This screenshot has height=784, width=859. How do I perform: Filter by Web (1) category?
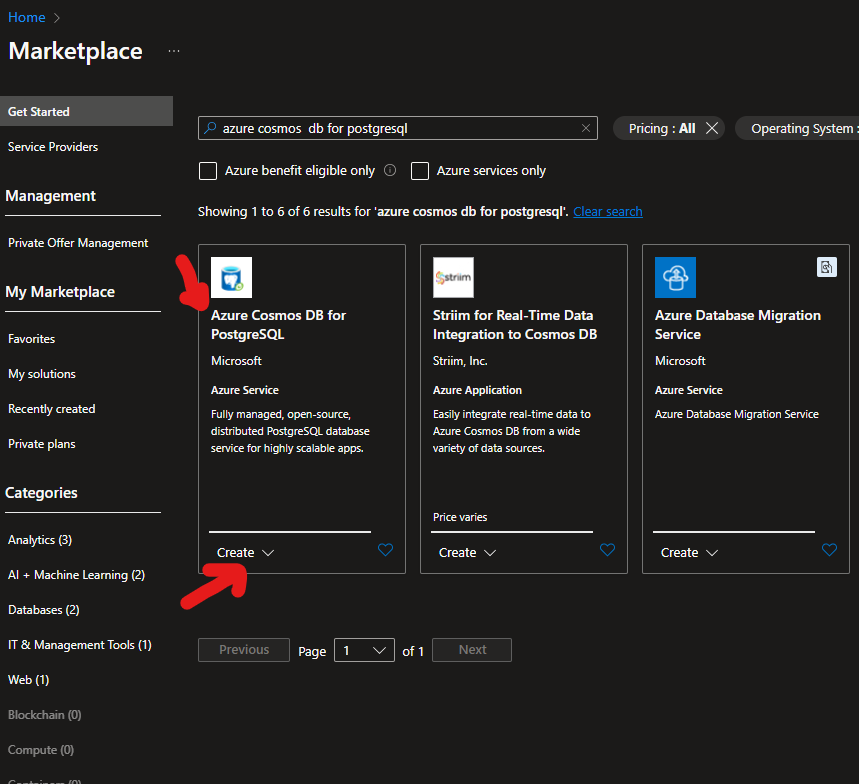pyautogui.click(x=28, y=680)
